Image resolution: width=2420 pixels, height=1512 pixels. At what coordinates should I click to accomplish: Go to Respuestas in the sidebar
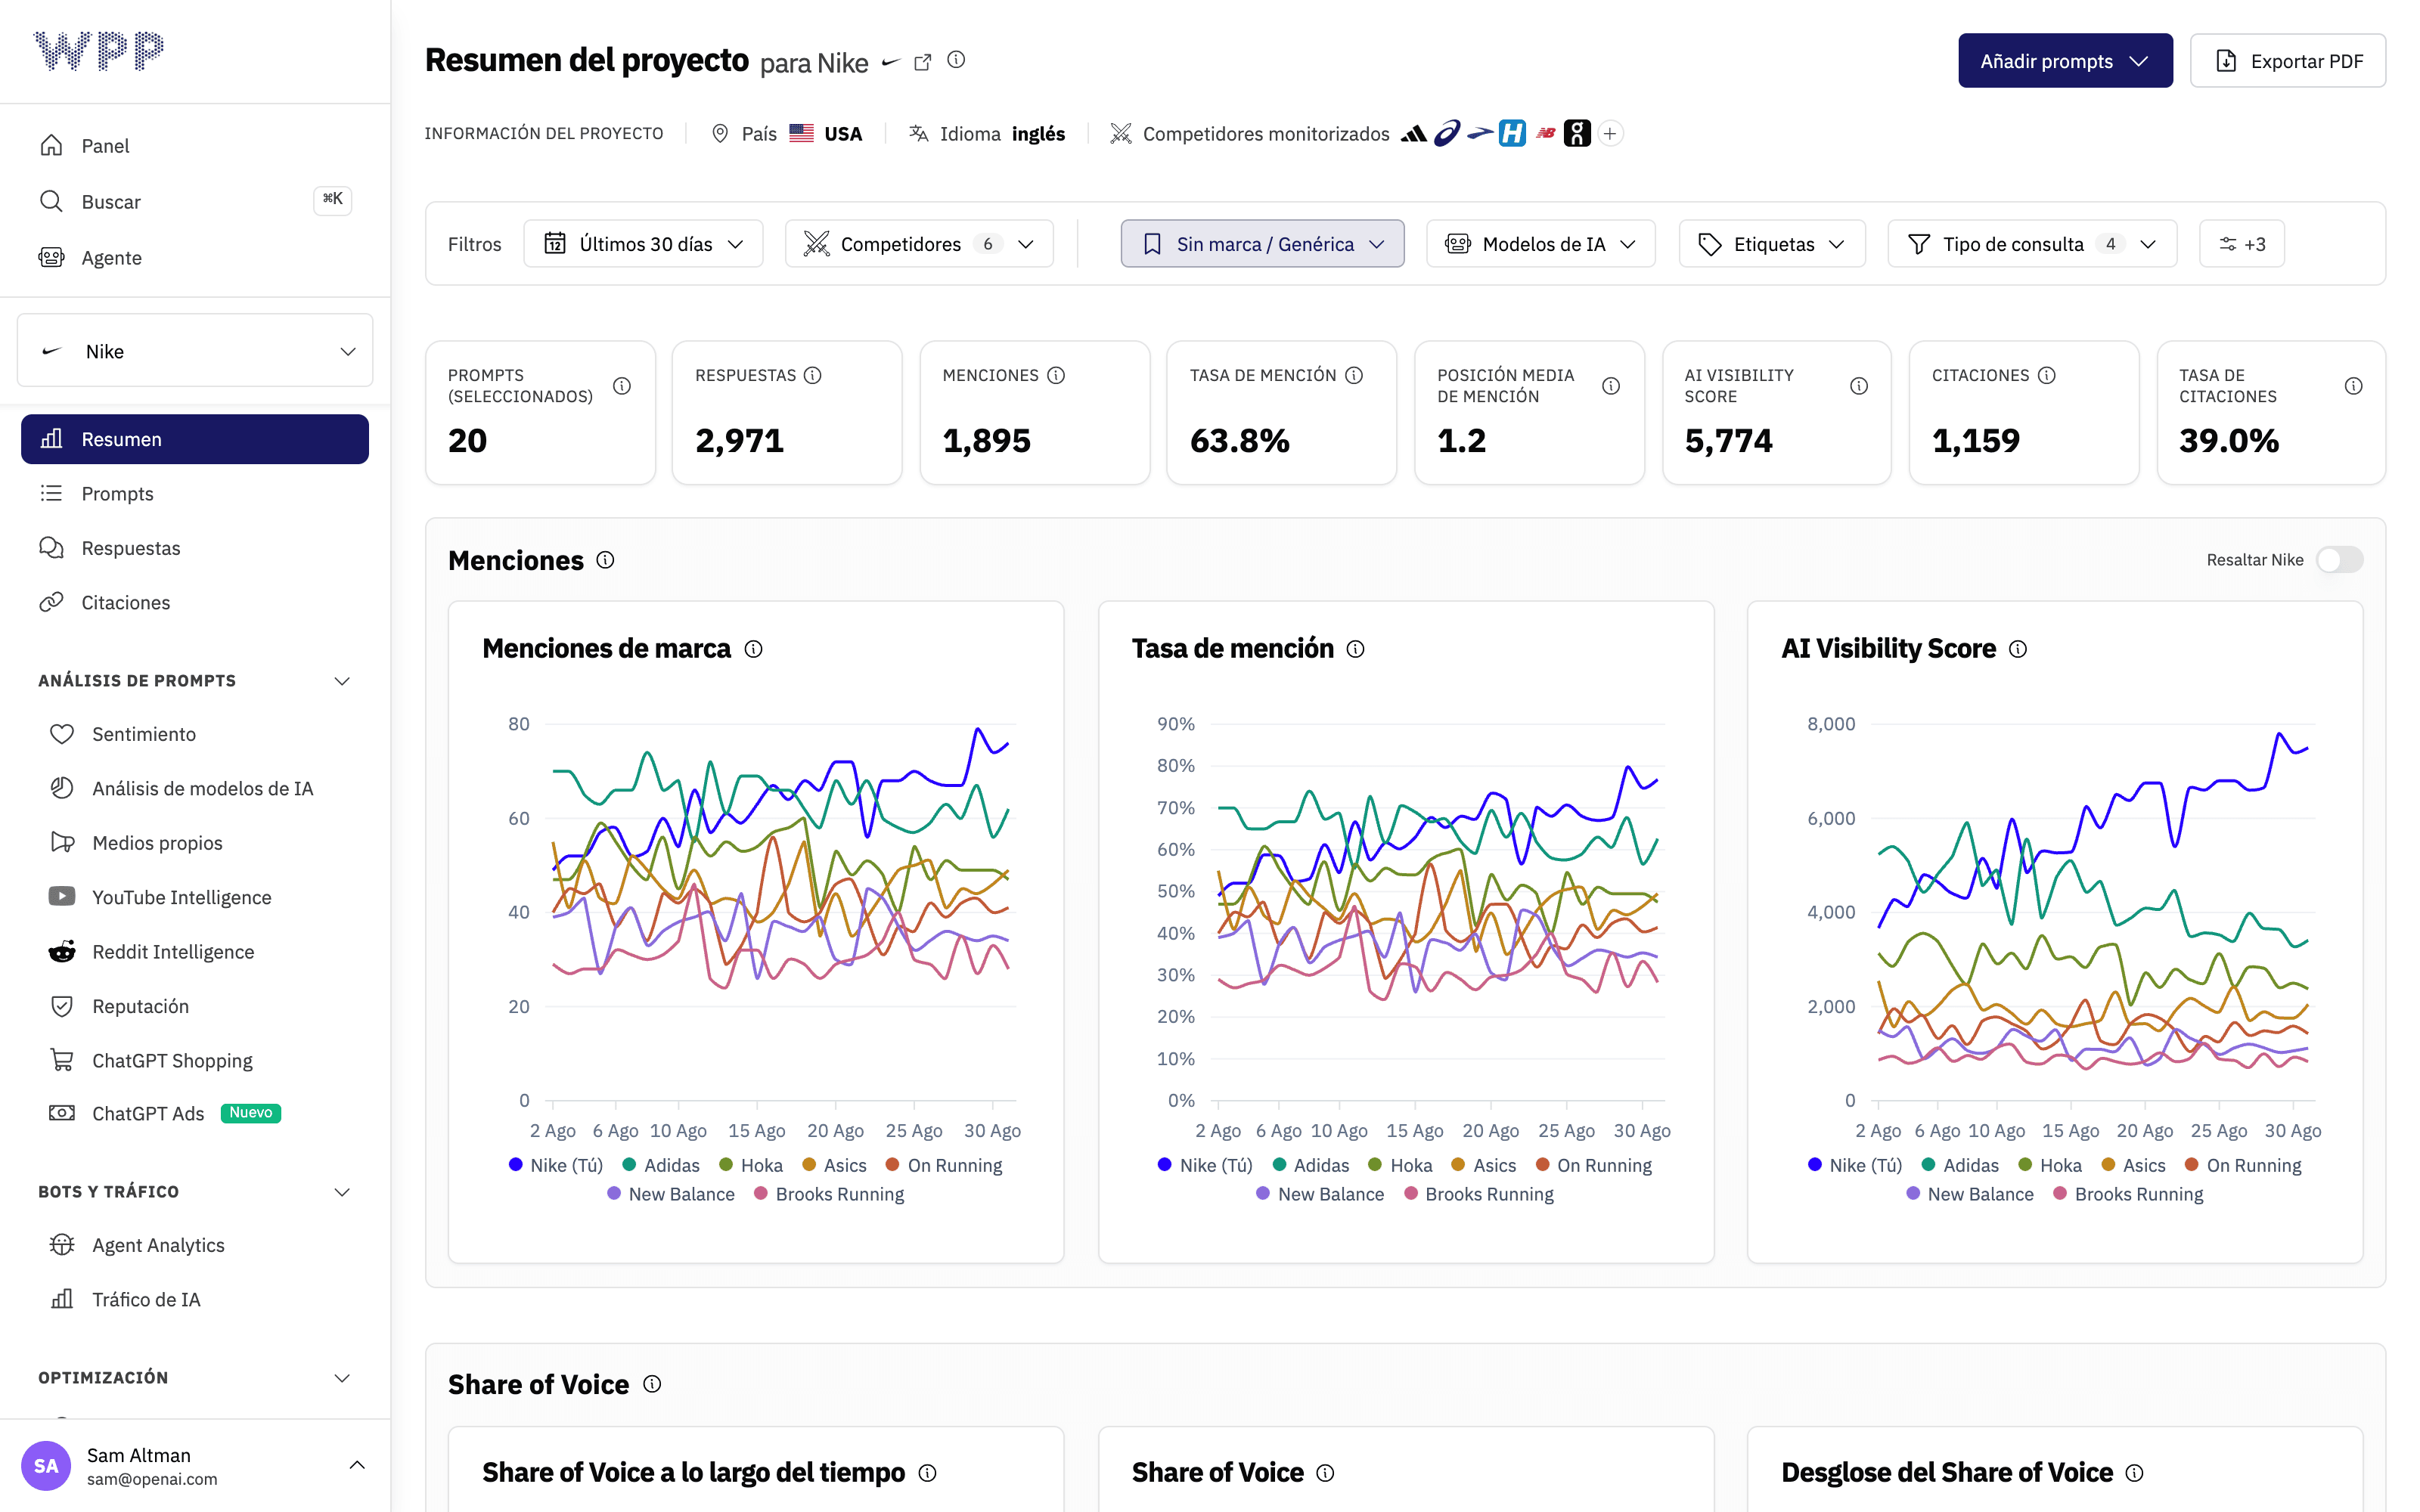[x=195, y=548]
